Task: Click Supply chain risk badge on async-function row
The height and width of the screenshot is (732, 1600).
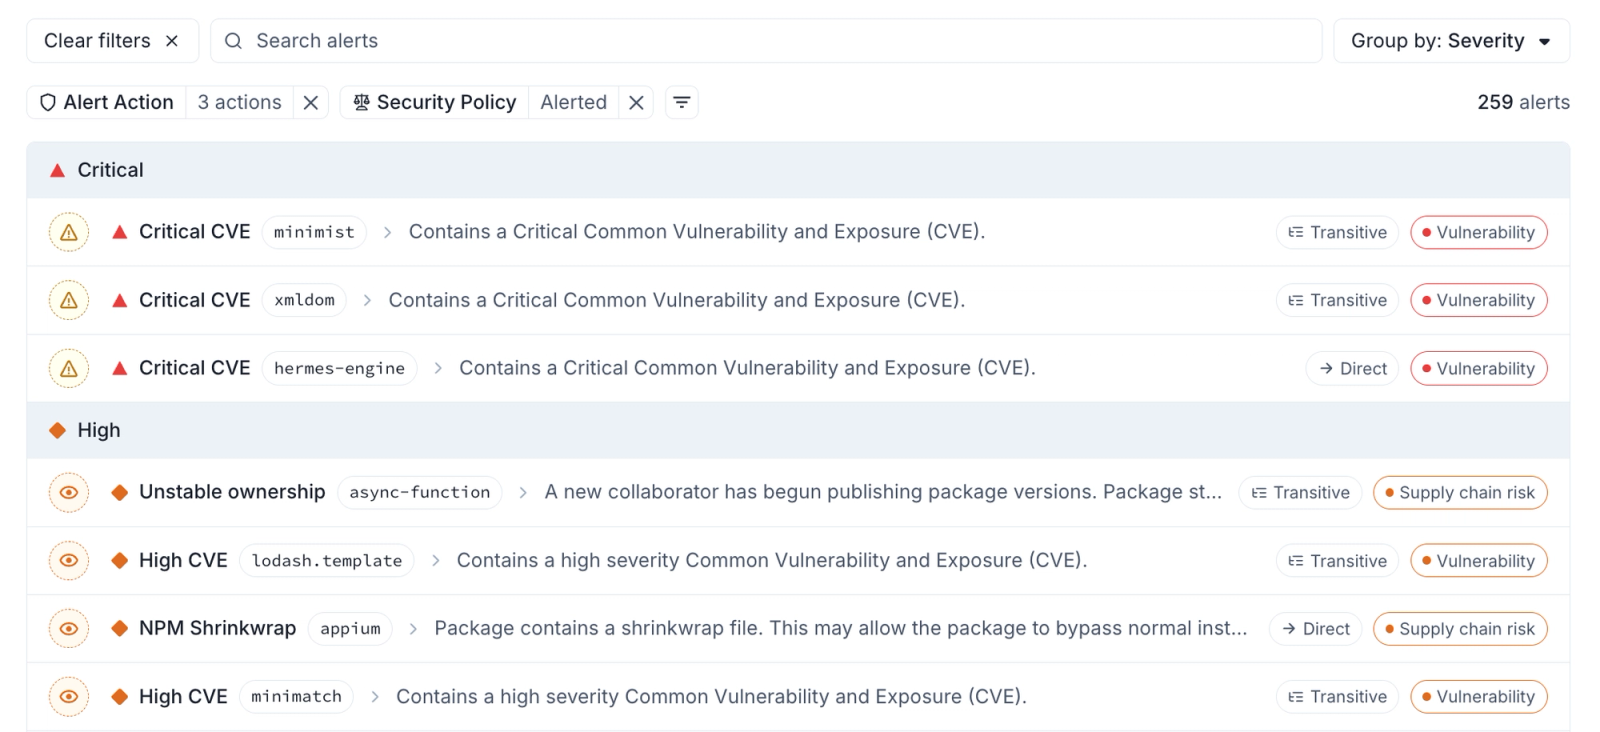Action: coord(1460,492)
